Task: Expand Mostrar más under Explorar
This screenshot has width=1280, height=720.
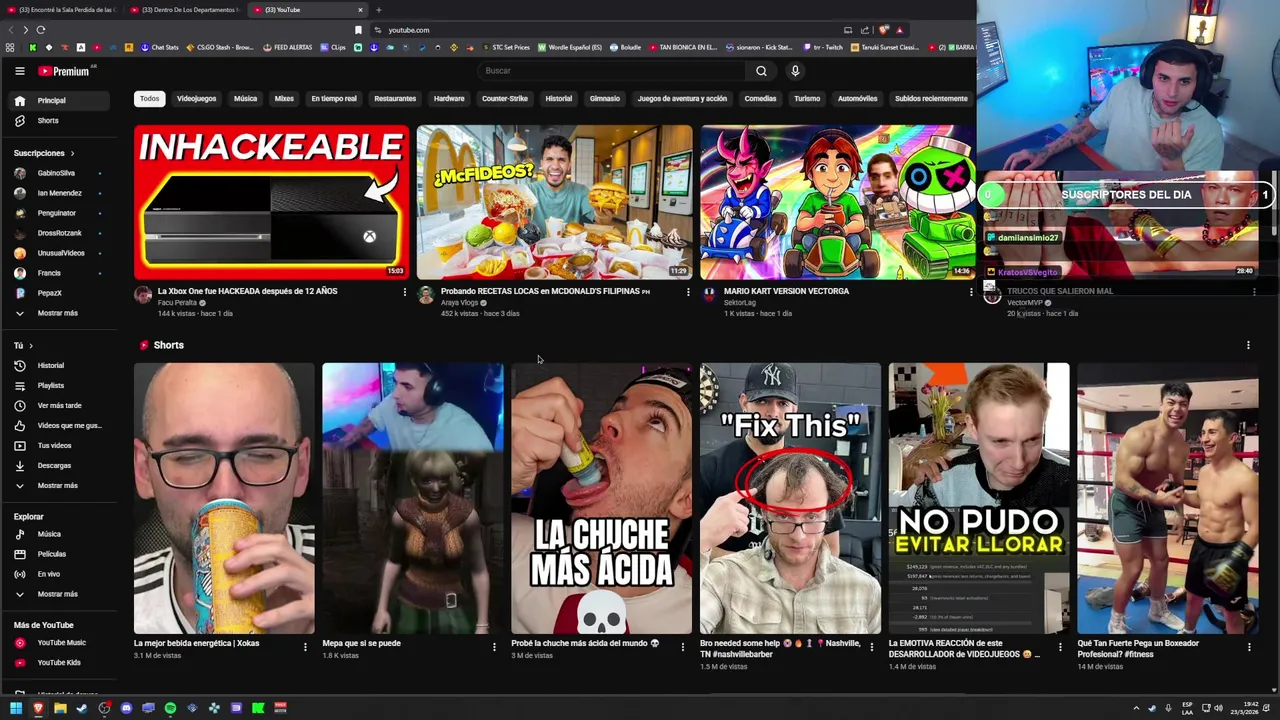Action: click(57, 594)
